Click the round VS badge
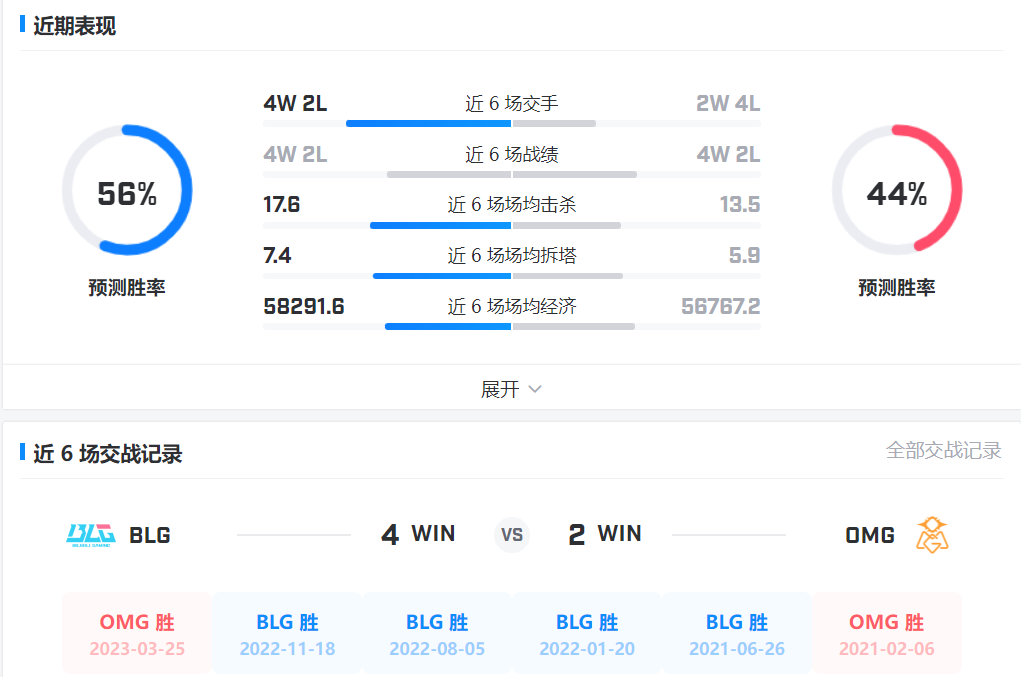This screenshot has width=1021, height=677. [512, 535]
